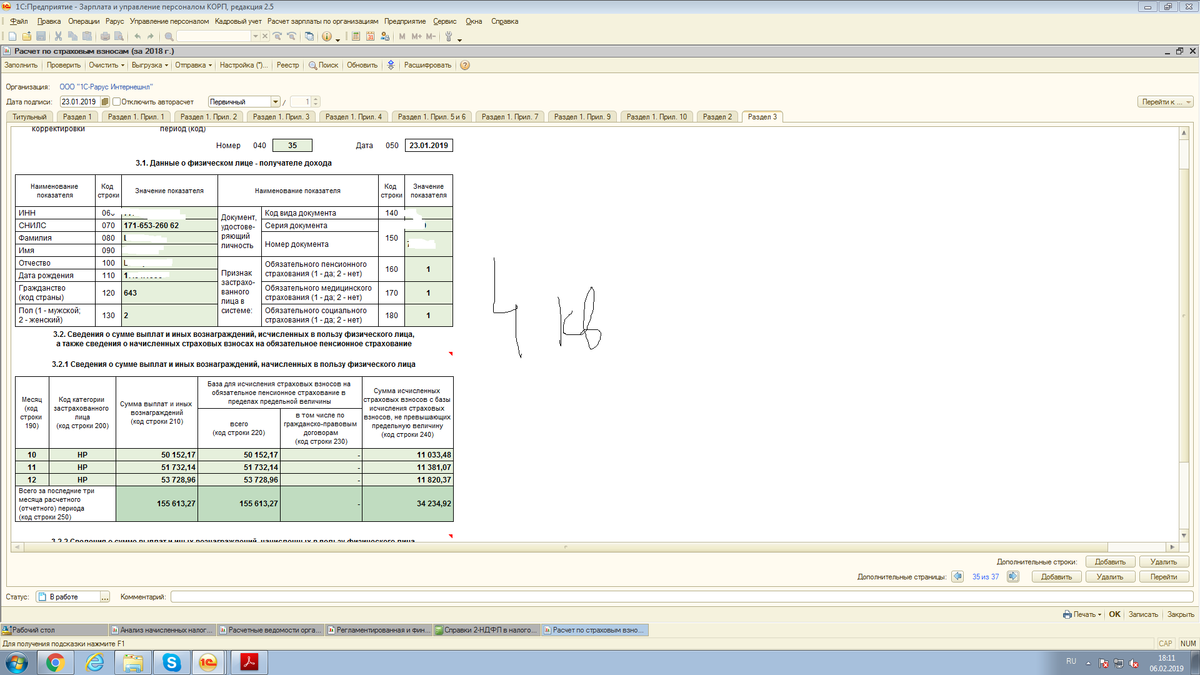Viewport: 1200px width, 675px height.
Task: Click the Copy icon in main toolbar
Action: 72,36
